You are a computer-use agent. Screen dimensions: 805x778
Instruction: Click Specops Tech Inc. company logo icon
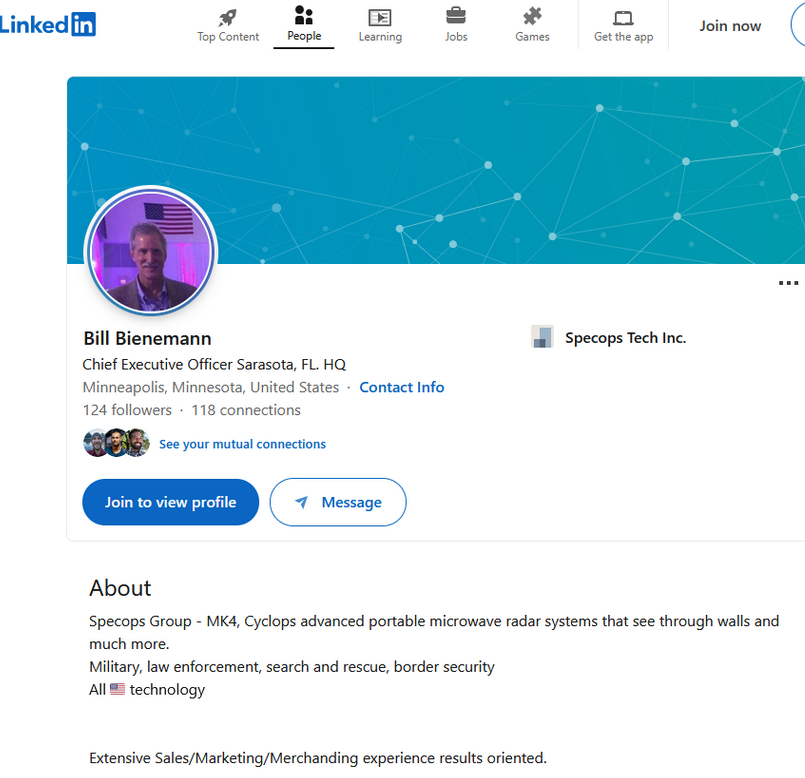(x=542, y=337)
